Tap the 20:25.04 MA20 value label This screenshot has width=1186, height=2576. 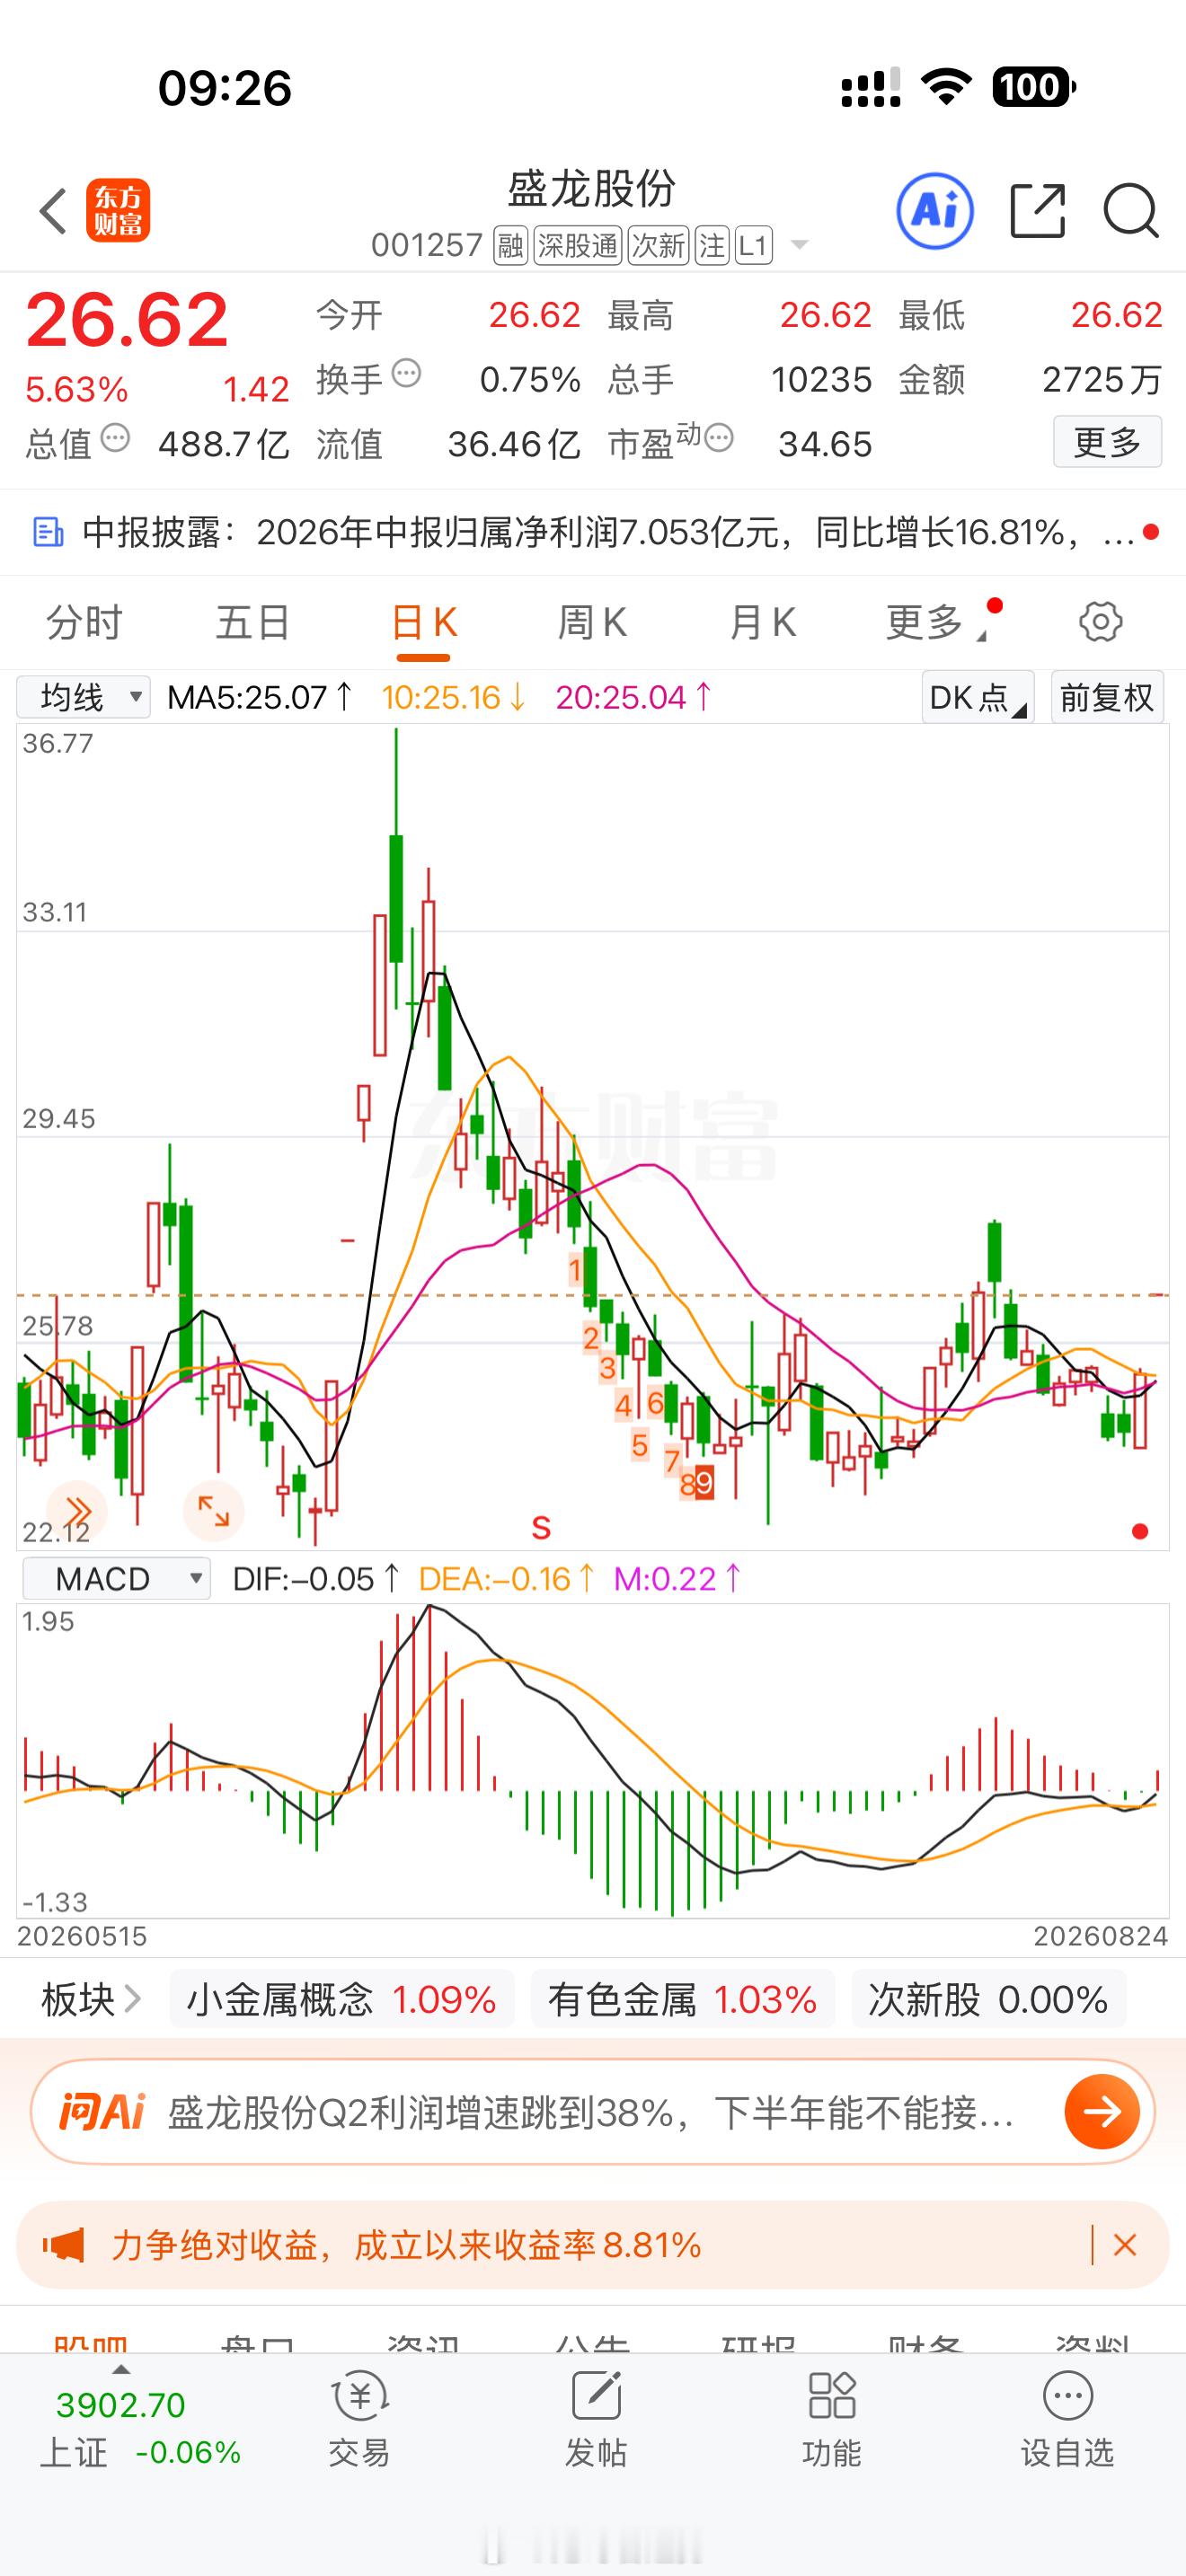pos(634,697)
